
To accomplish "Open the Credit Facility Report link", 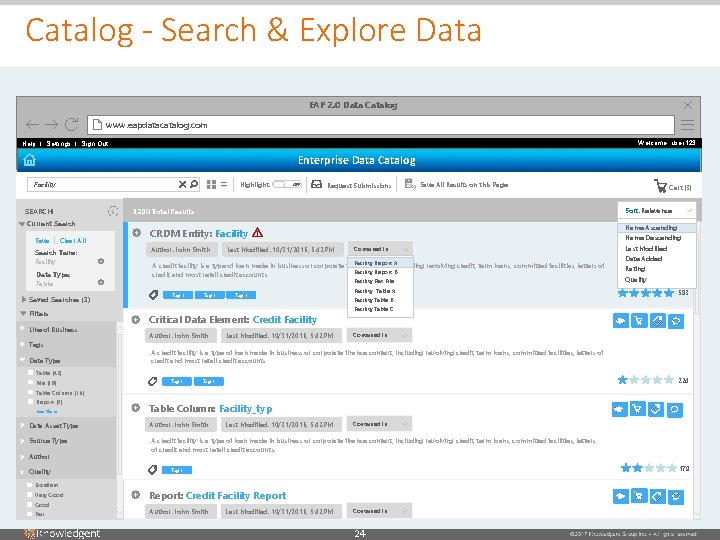I will coord(236,495).
